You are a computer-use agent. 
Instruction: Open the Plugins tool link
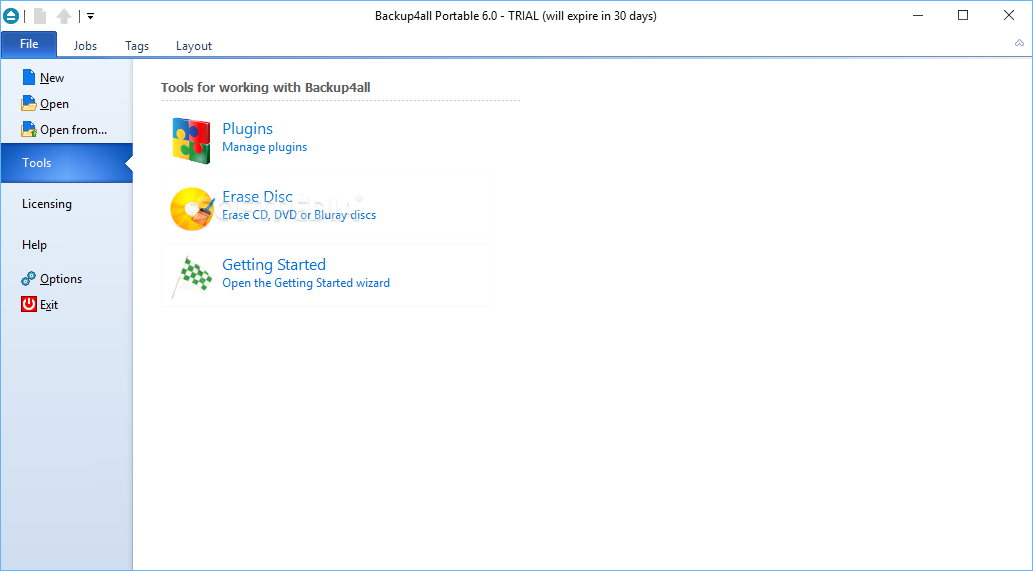(x=247, y=128)
